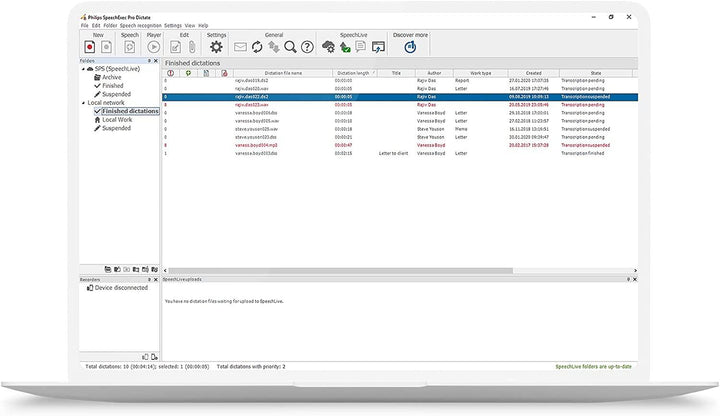Screen dimensions: 720x416
Task: Open the Edit menu
Action: 96,26
